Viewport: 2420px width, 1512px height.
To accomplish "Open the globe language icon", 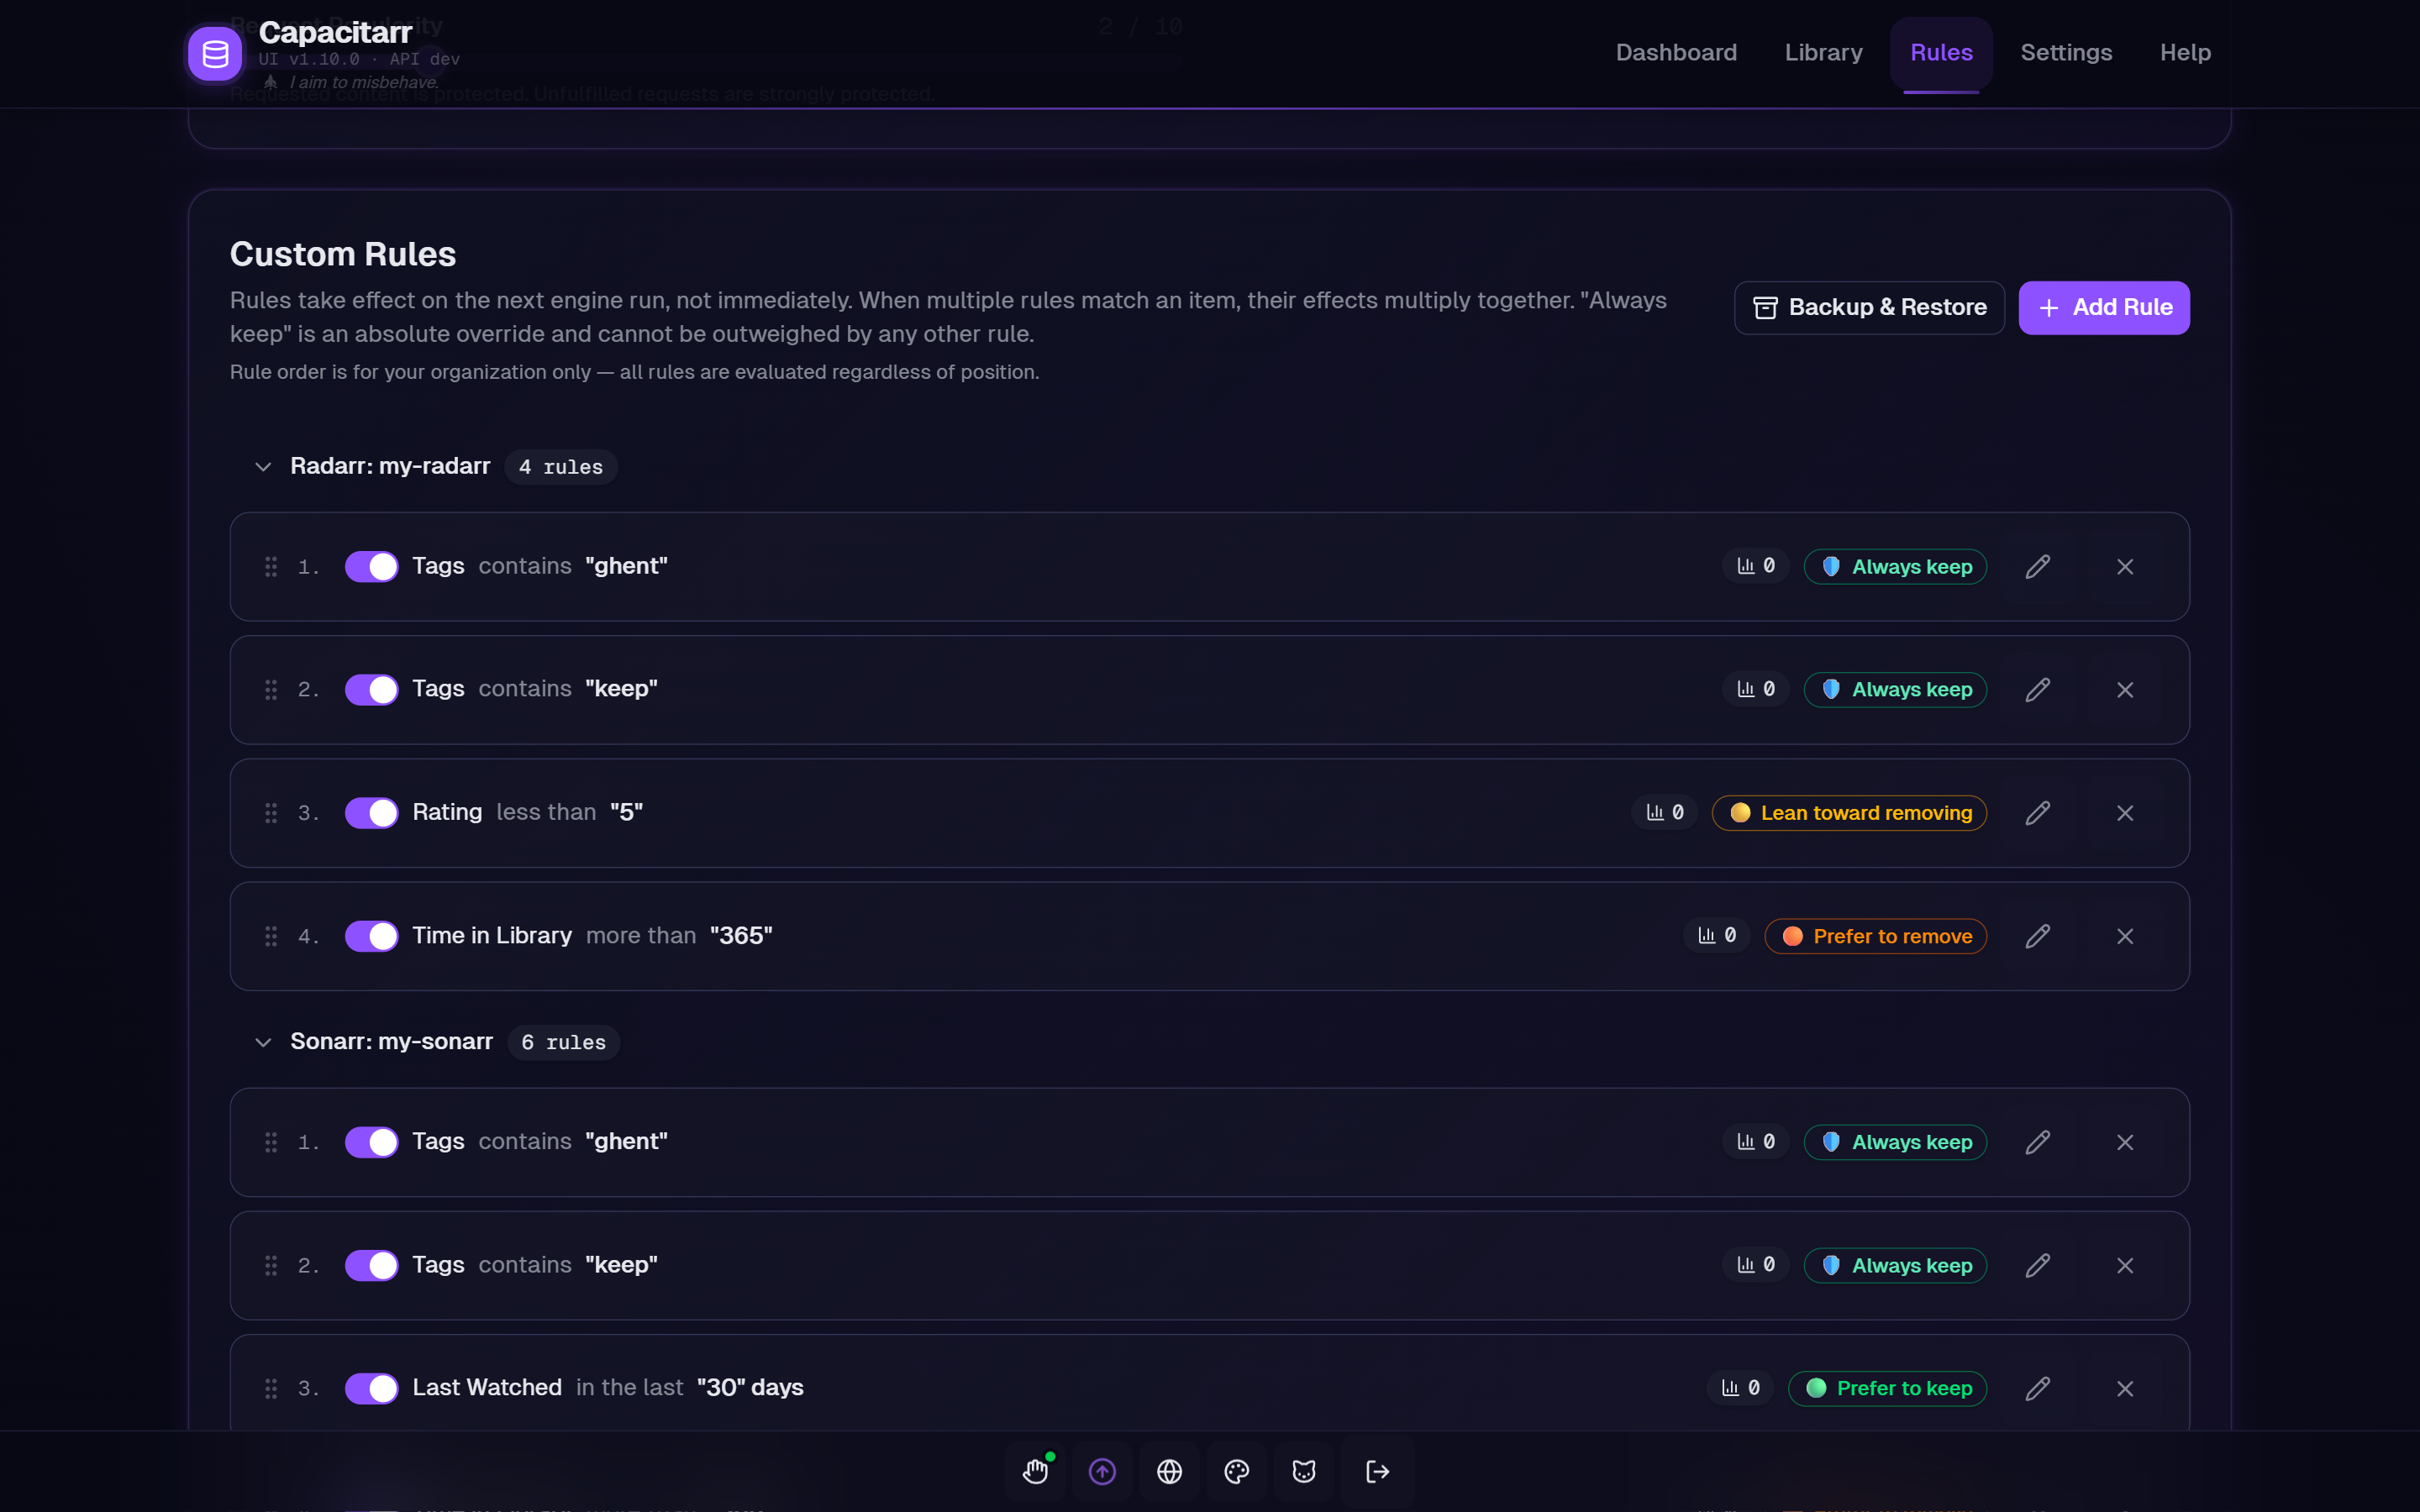I will point(1169,1471).
